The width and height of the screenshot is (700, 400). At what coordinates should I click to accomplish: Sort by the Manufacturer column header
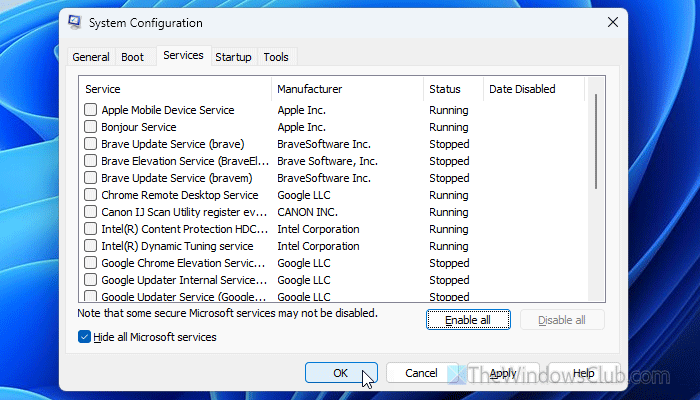pyautogui.click(x=347, y=89)
